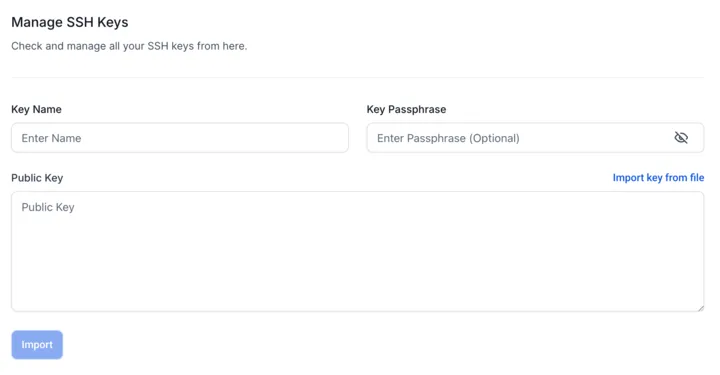Click the empty lower area of Public Key box
Image resolution: width=720 pixels, height=375 pixels.
358,275
